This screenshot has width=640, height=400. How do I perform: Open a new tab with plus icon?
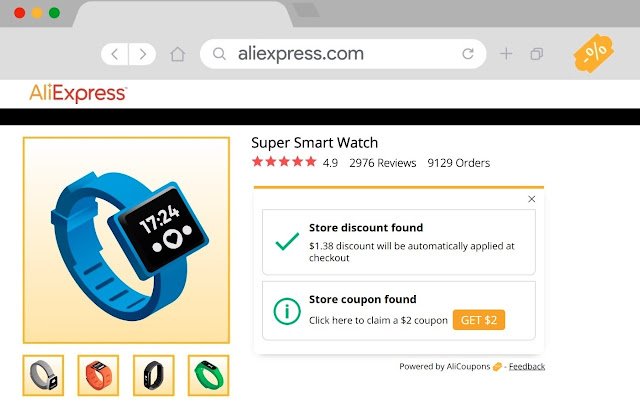tap(506, 54)
